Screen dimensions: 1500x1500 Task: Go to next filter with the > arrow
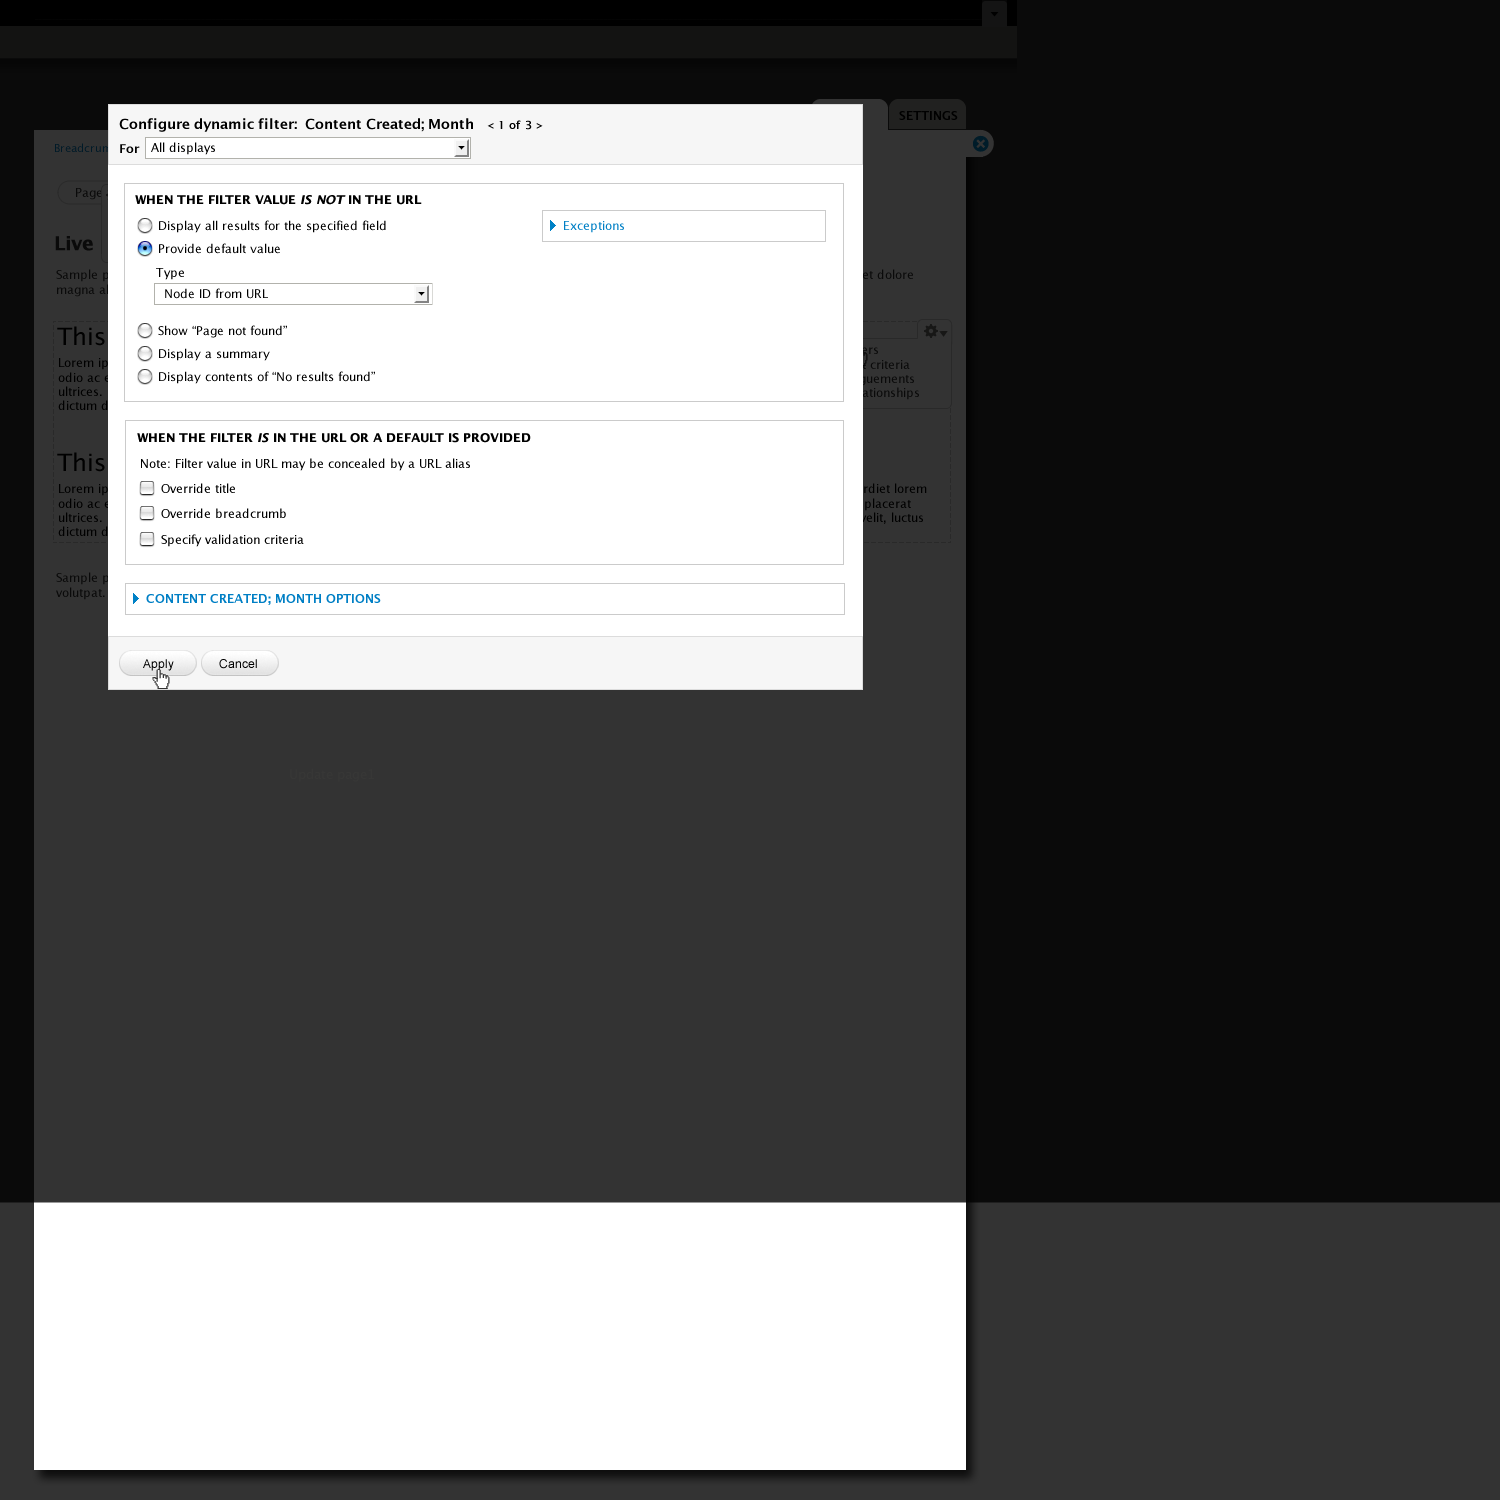(539, 126)
